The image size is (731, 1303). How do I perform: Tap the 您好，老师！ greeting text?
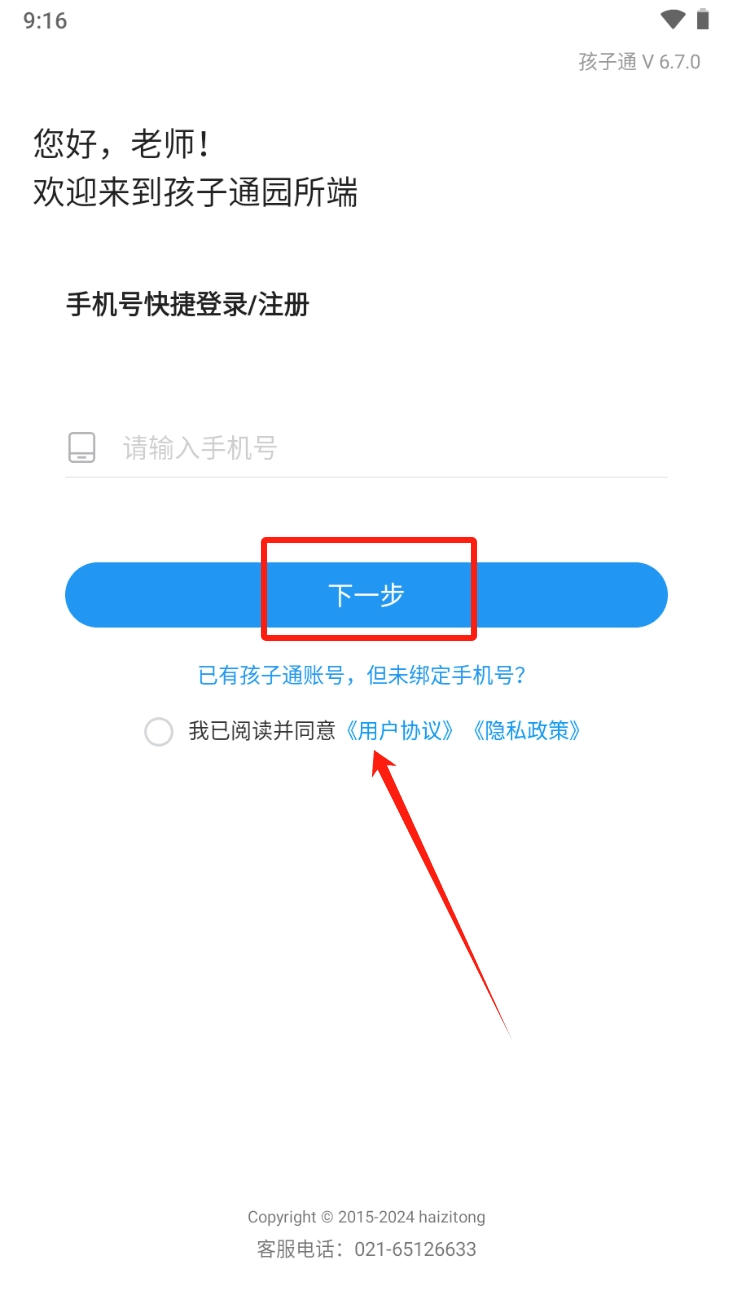(122, 144)
